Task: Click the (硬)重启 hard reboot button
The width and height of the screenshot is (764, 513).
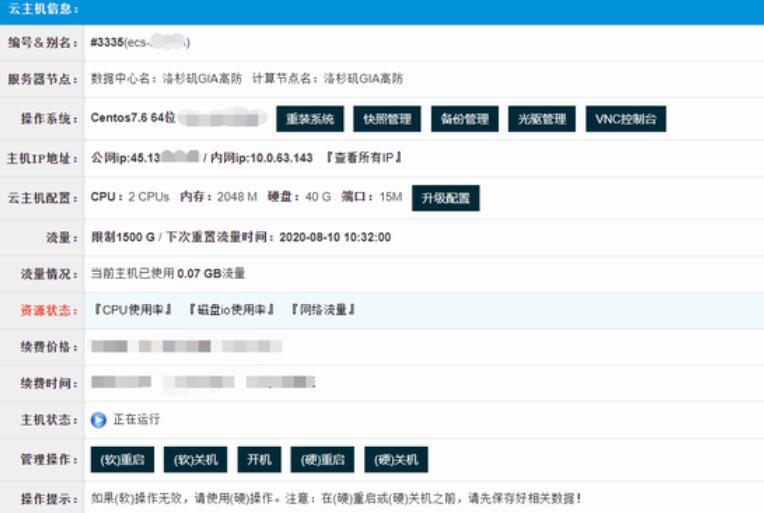Action: coord(323,459)
